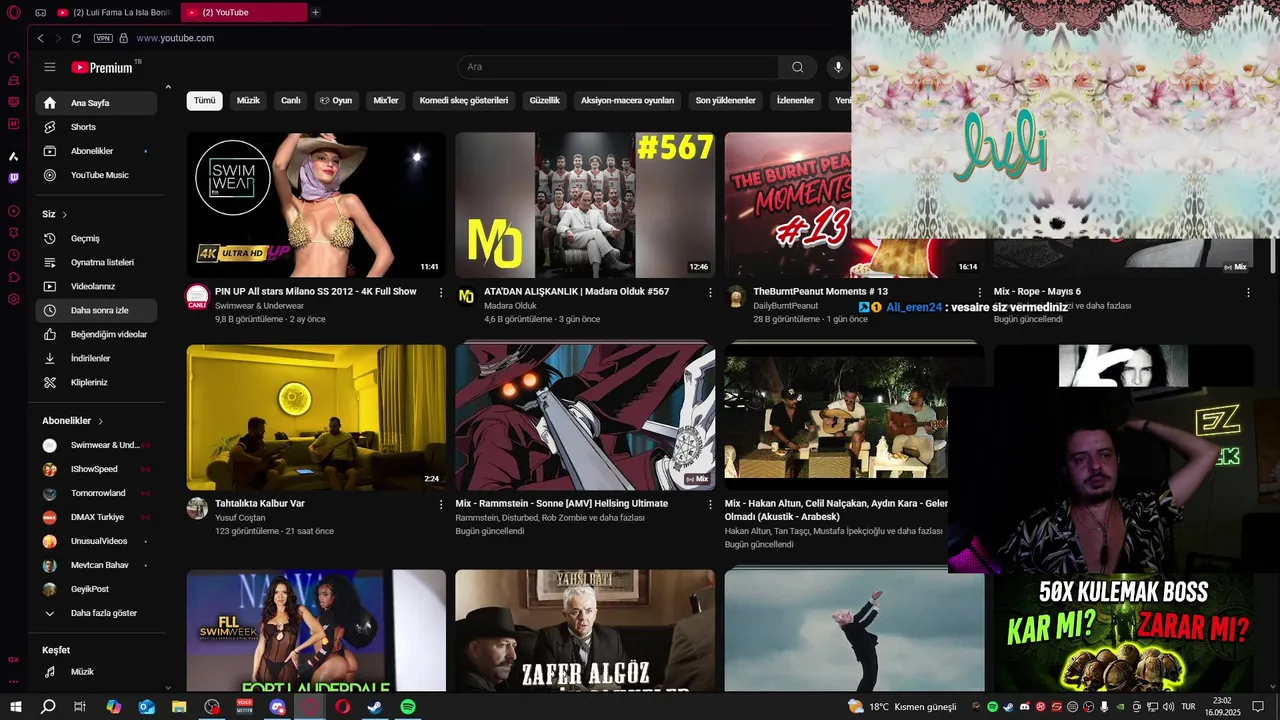1280x720 pixels.
Task: Open DMAX Turkiye channel subscription
Action: [96, 517]
